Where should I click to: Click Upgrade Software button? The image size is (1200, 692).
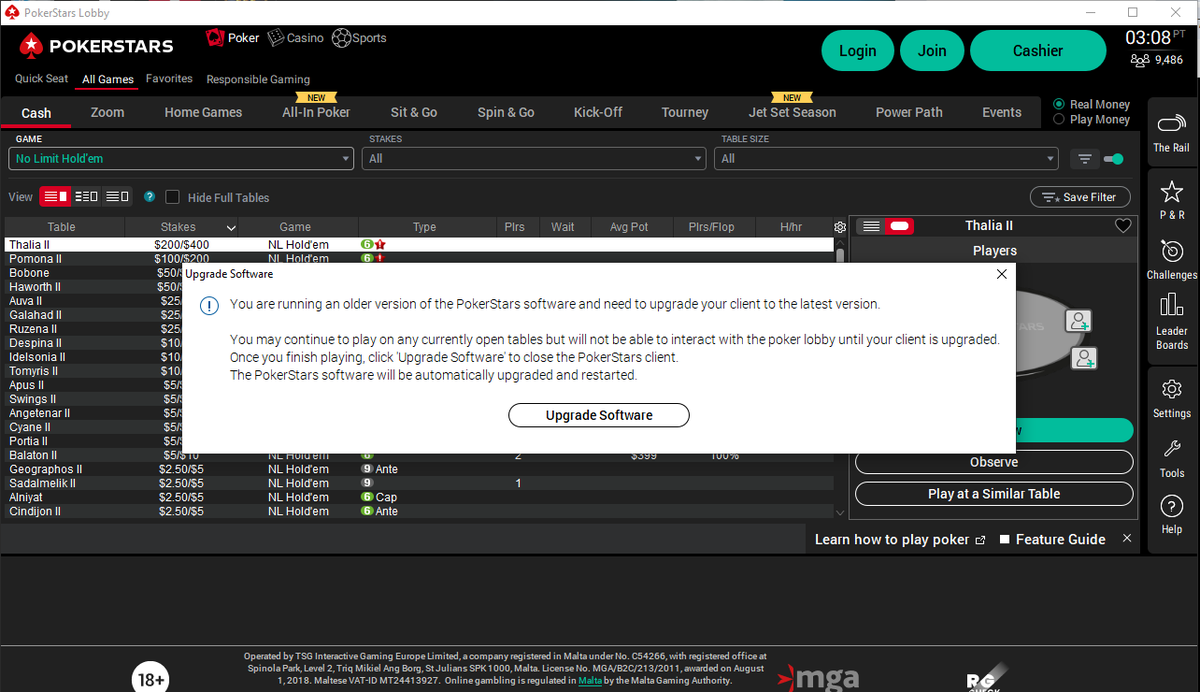[599, 415]
